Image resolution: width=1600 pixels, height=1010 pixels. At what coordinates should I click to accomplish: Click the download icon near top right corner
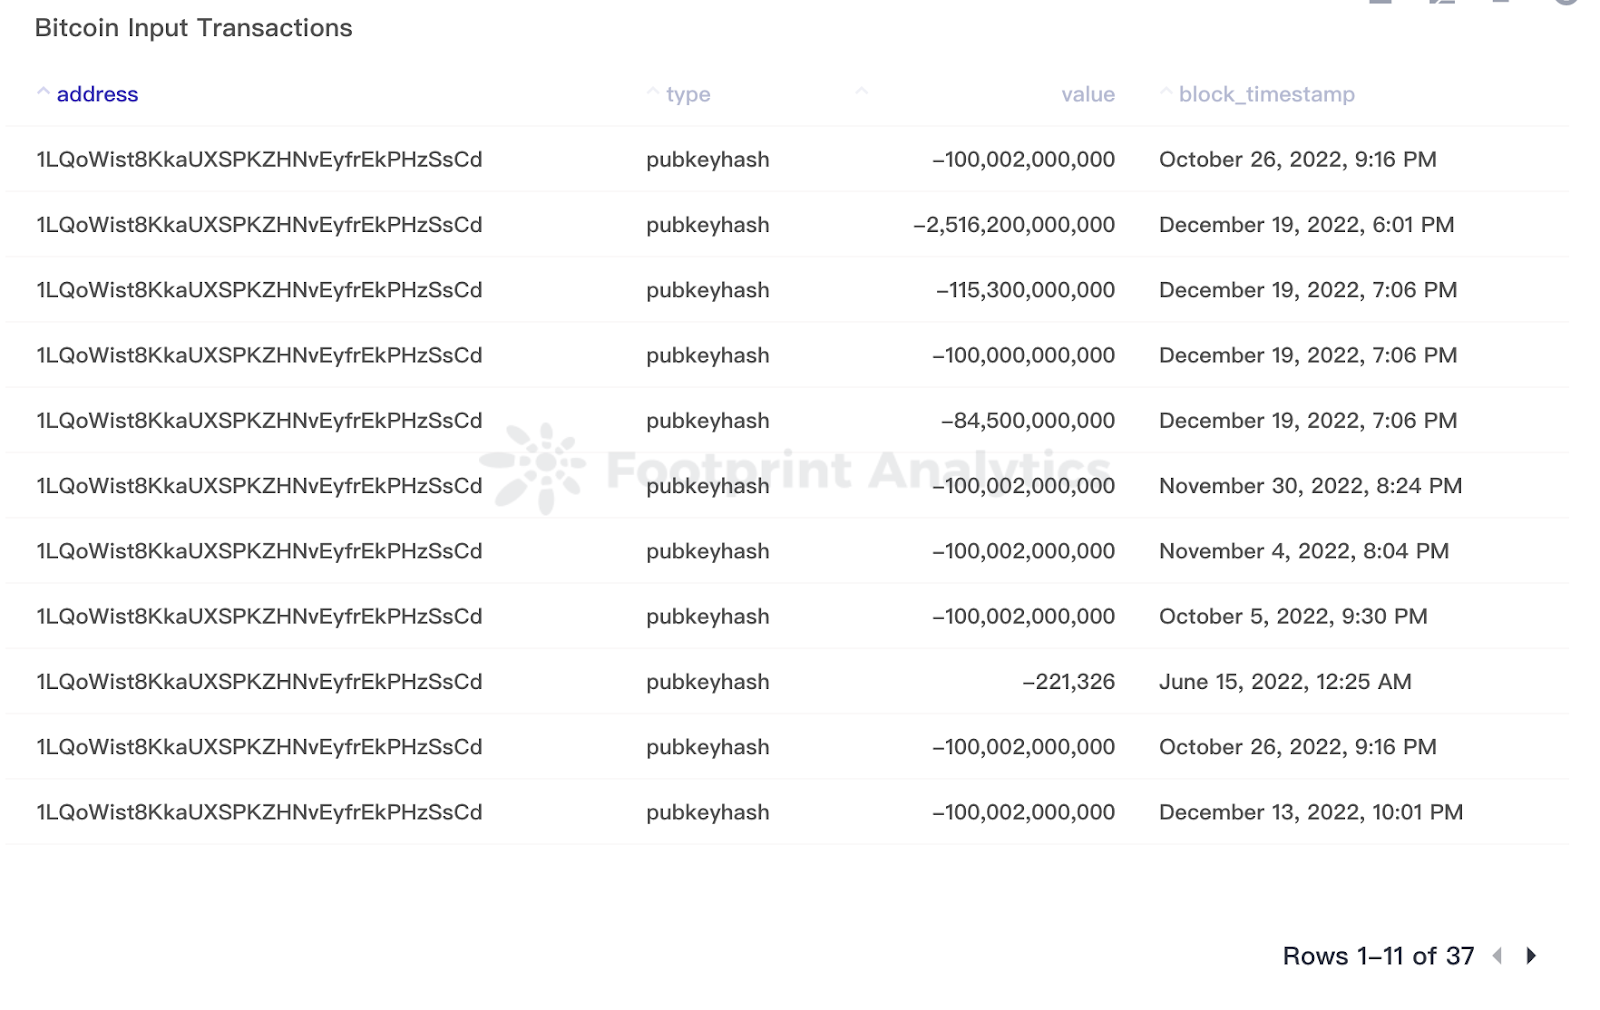click(x=1500, y=5)
